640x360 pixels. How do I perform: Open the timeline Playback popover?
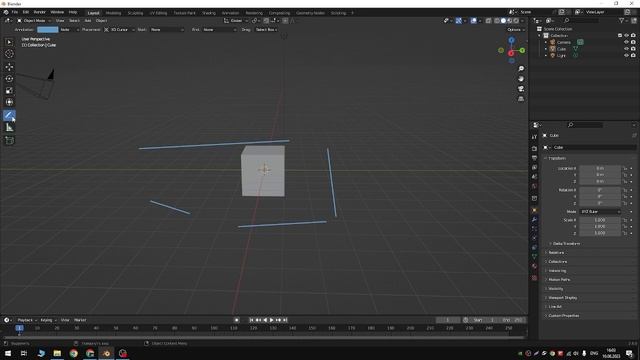click(27, 320)
